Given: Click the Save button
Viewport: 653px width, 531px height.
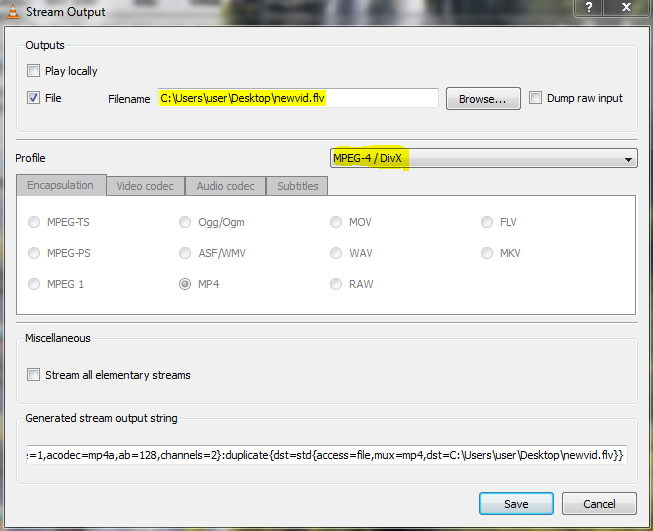Looking at the screenshot, I should click(516, 504).
